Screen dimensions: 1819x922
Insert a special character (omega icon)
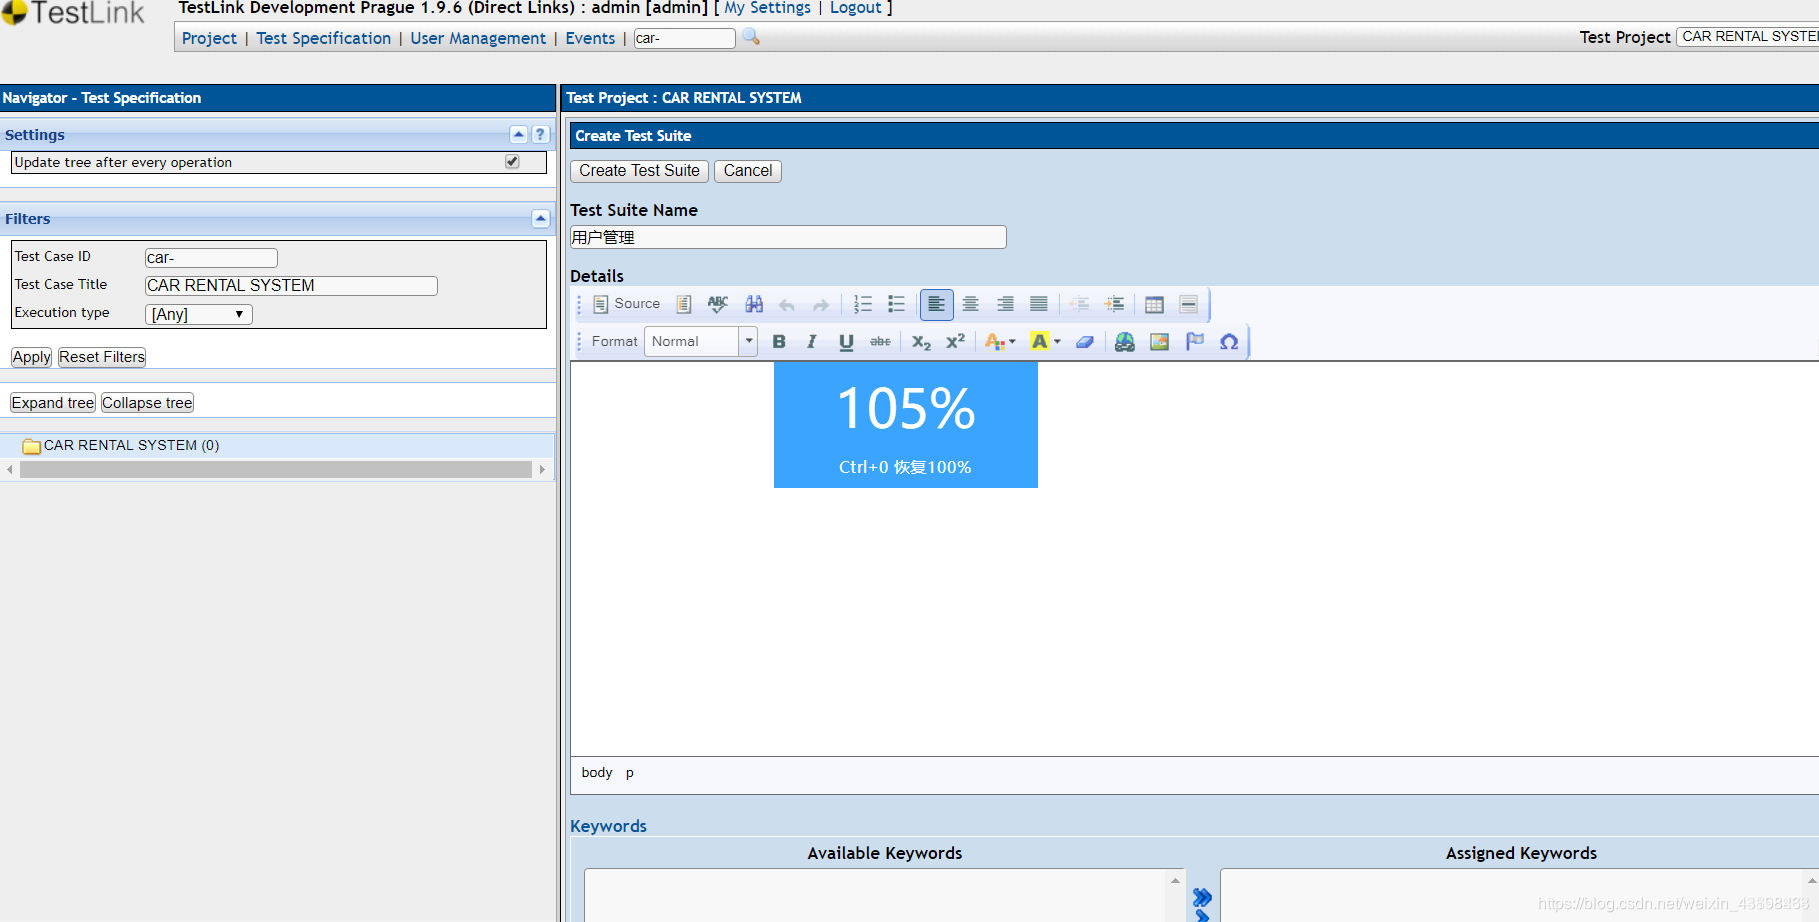pos(1229,342)
